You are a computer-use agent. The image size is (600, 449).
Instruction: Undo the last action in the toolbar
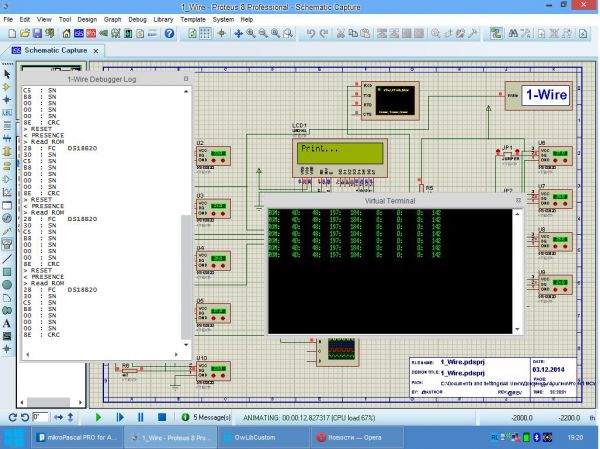click(311, 34)
